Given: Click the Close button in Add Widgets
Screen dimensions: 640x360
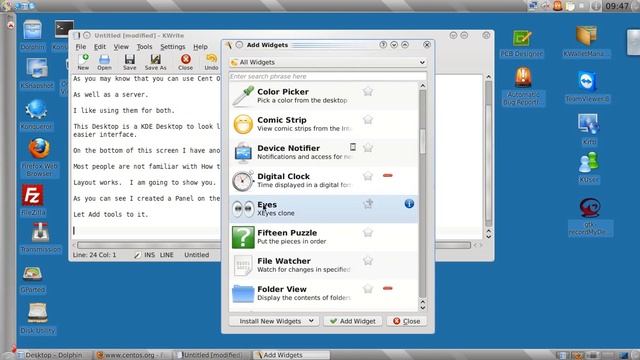Looking at the screenshot, I should pyautogui.click(x=407, y=321).
